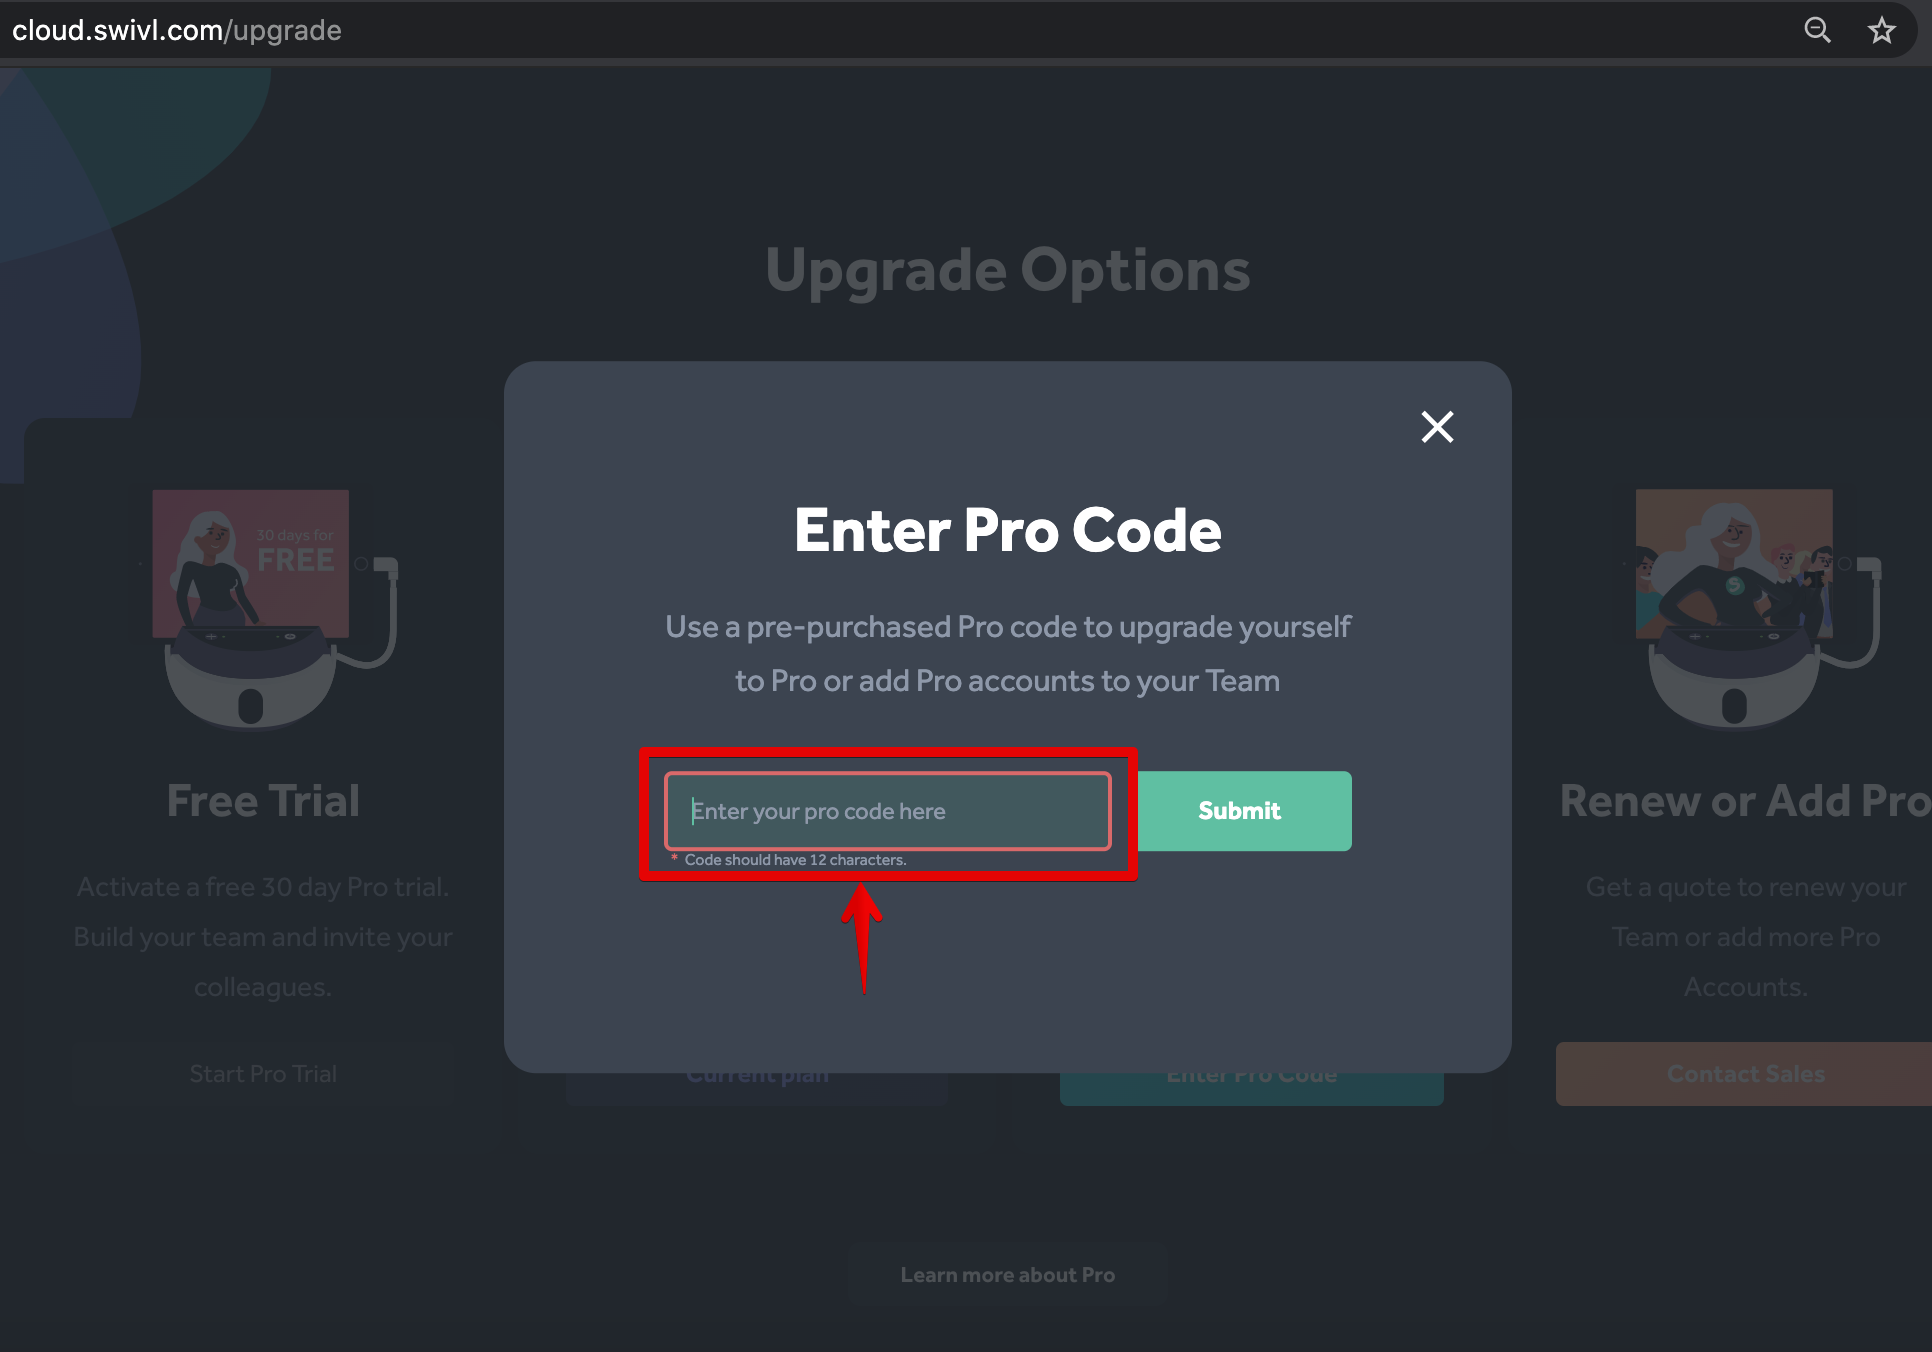This screenshot has height=1352, width=1932.
Task: Click the Contact Sales button
Action: tap(1745, 1074)
